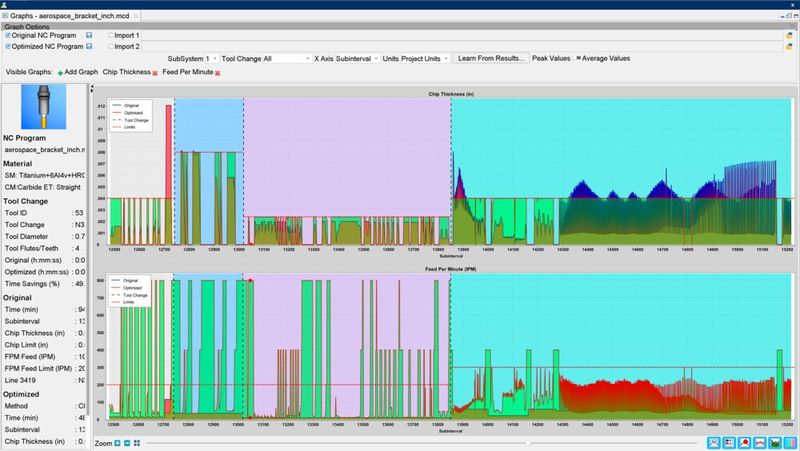Toggle the legend display icon bottom-right
This screenshot has height=451, width=800.
(x=729, y=443)
